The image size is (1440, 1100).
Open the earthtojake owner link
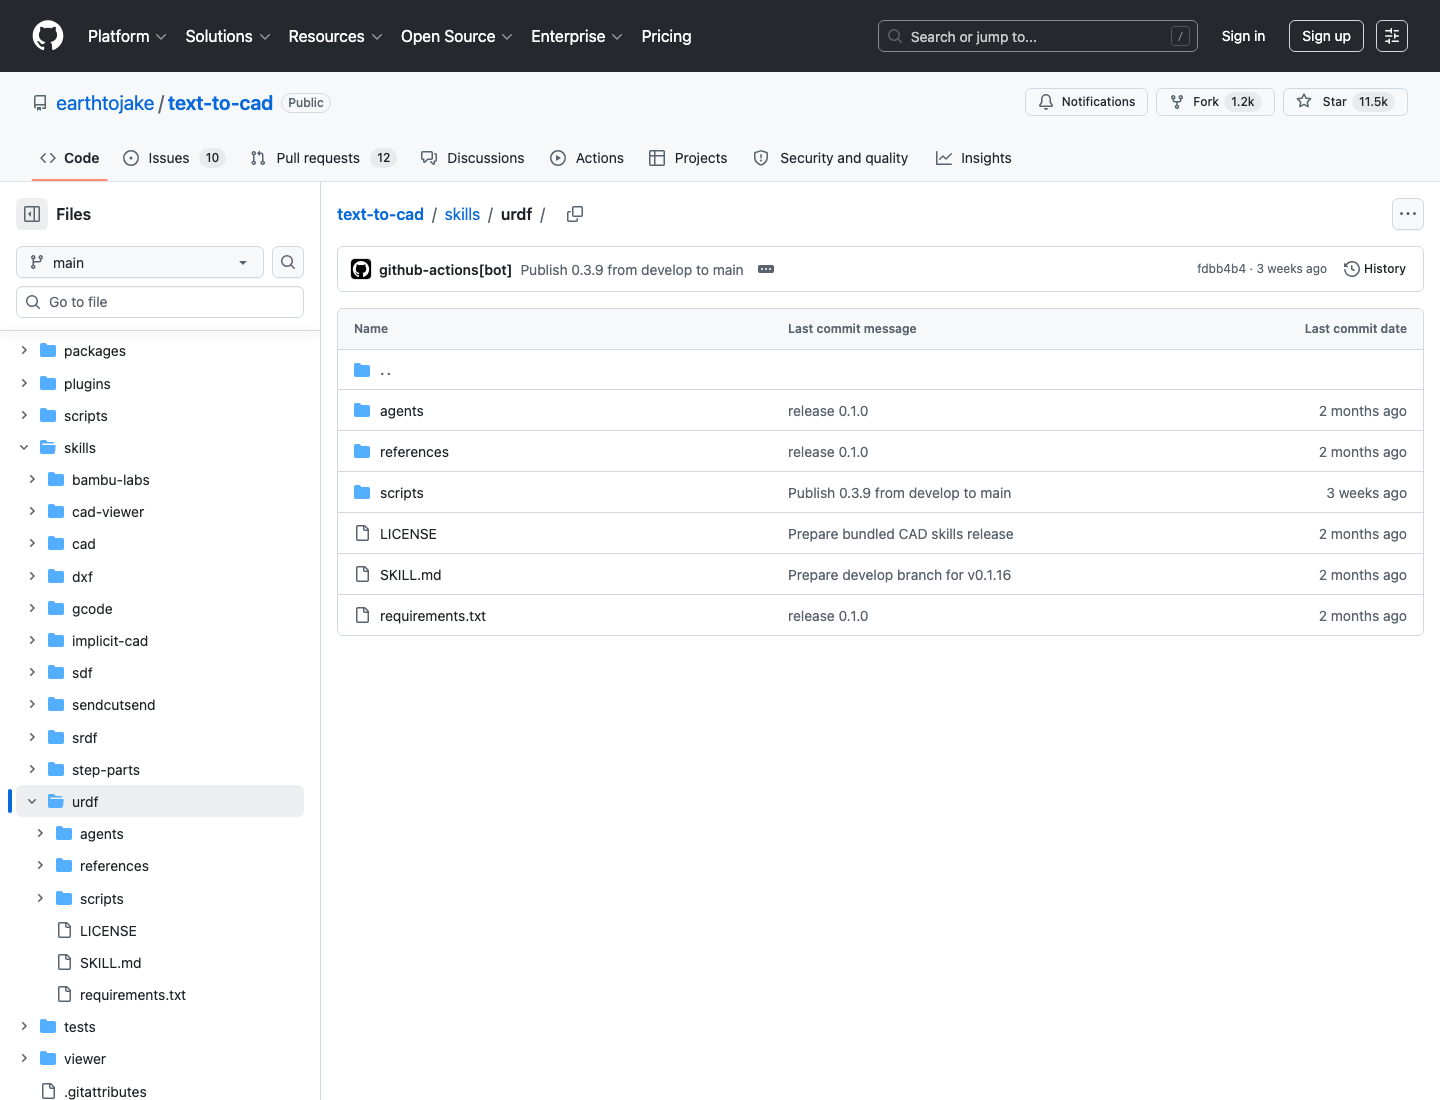(105, 103)
